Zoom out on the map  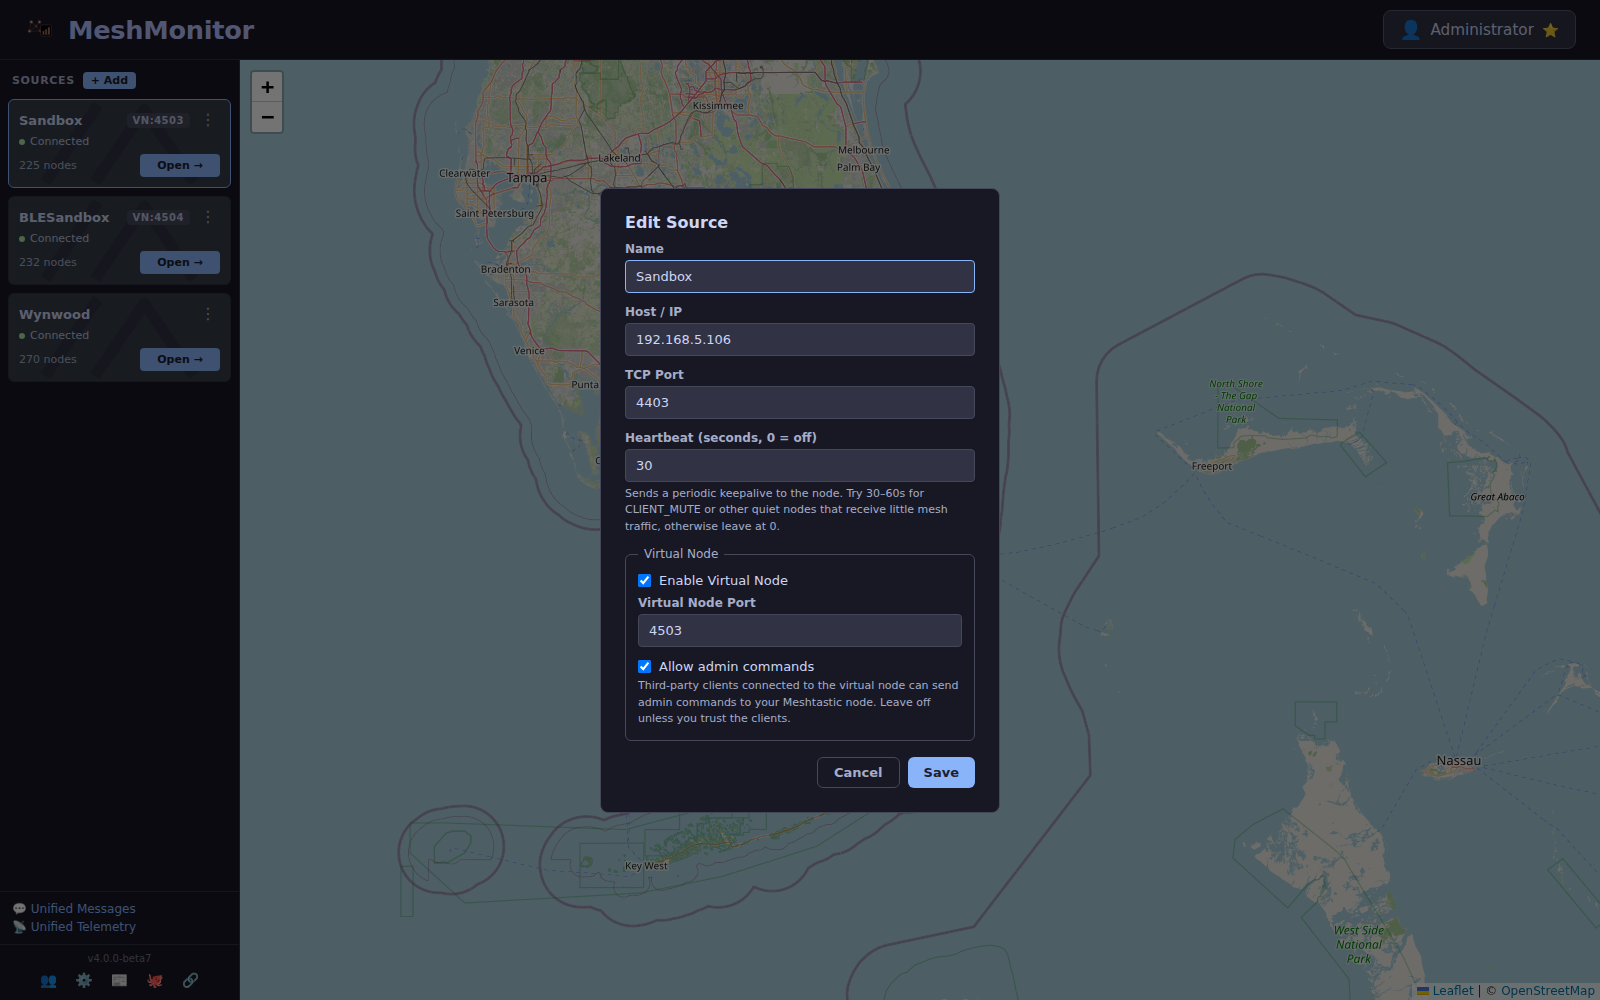pos(267,117)
